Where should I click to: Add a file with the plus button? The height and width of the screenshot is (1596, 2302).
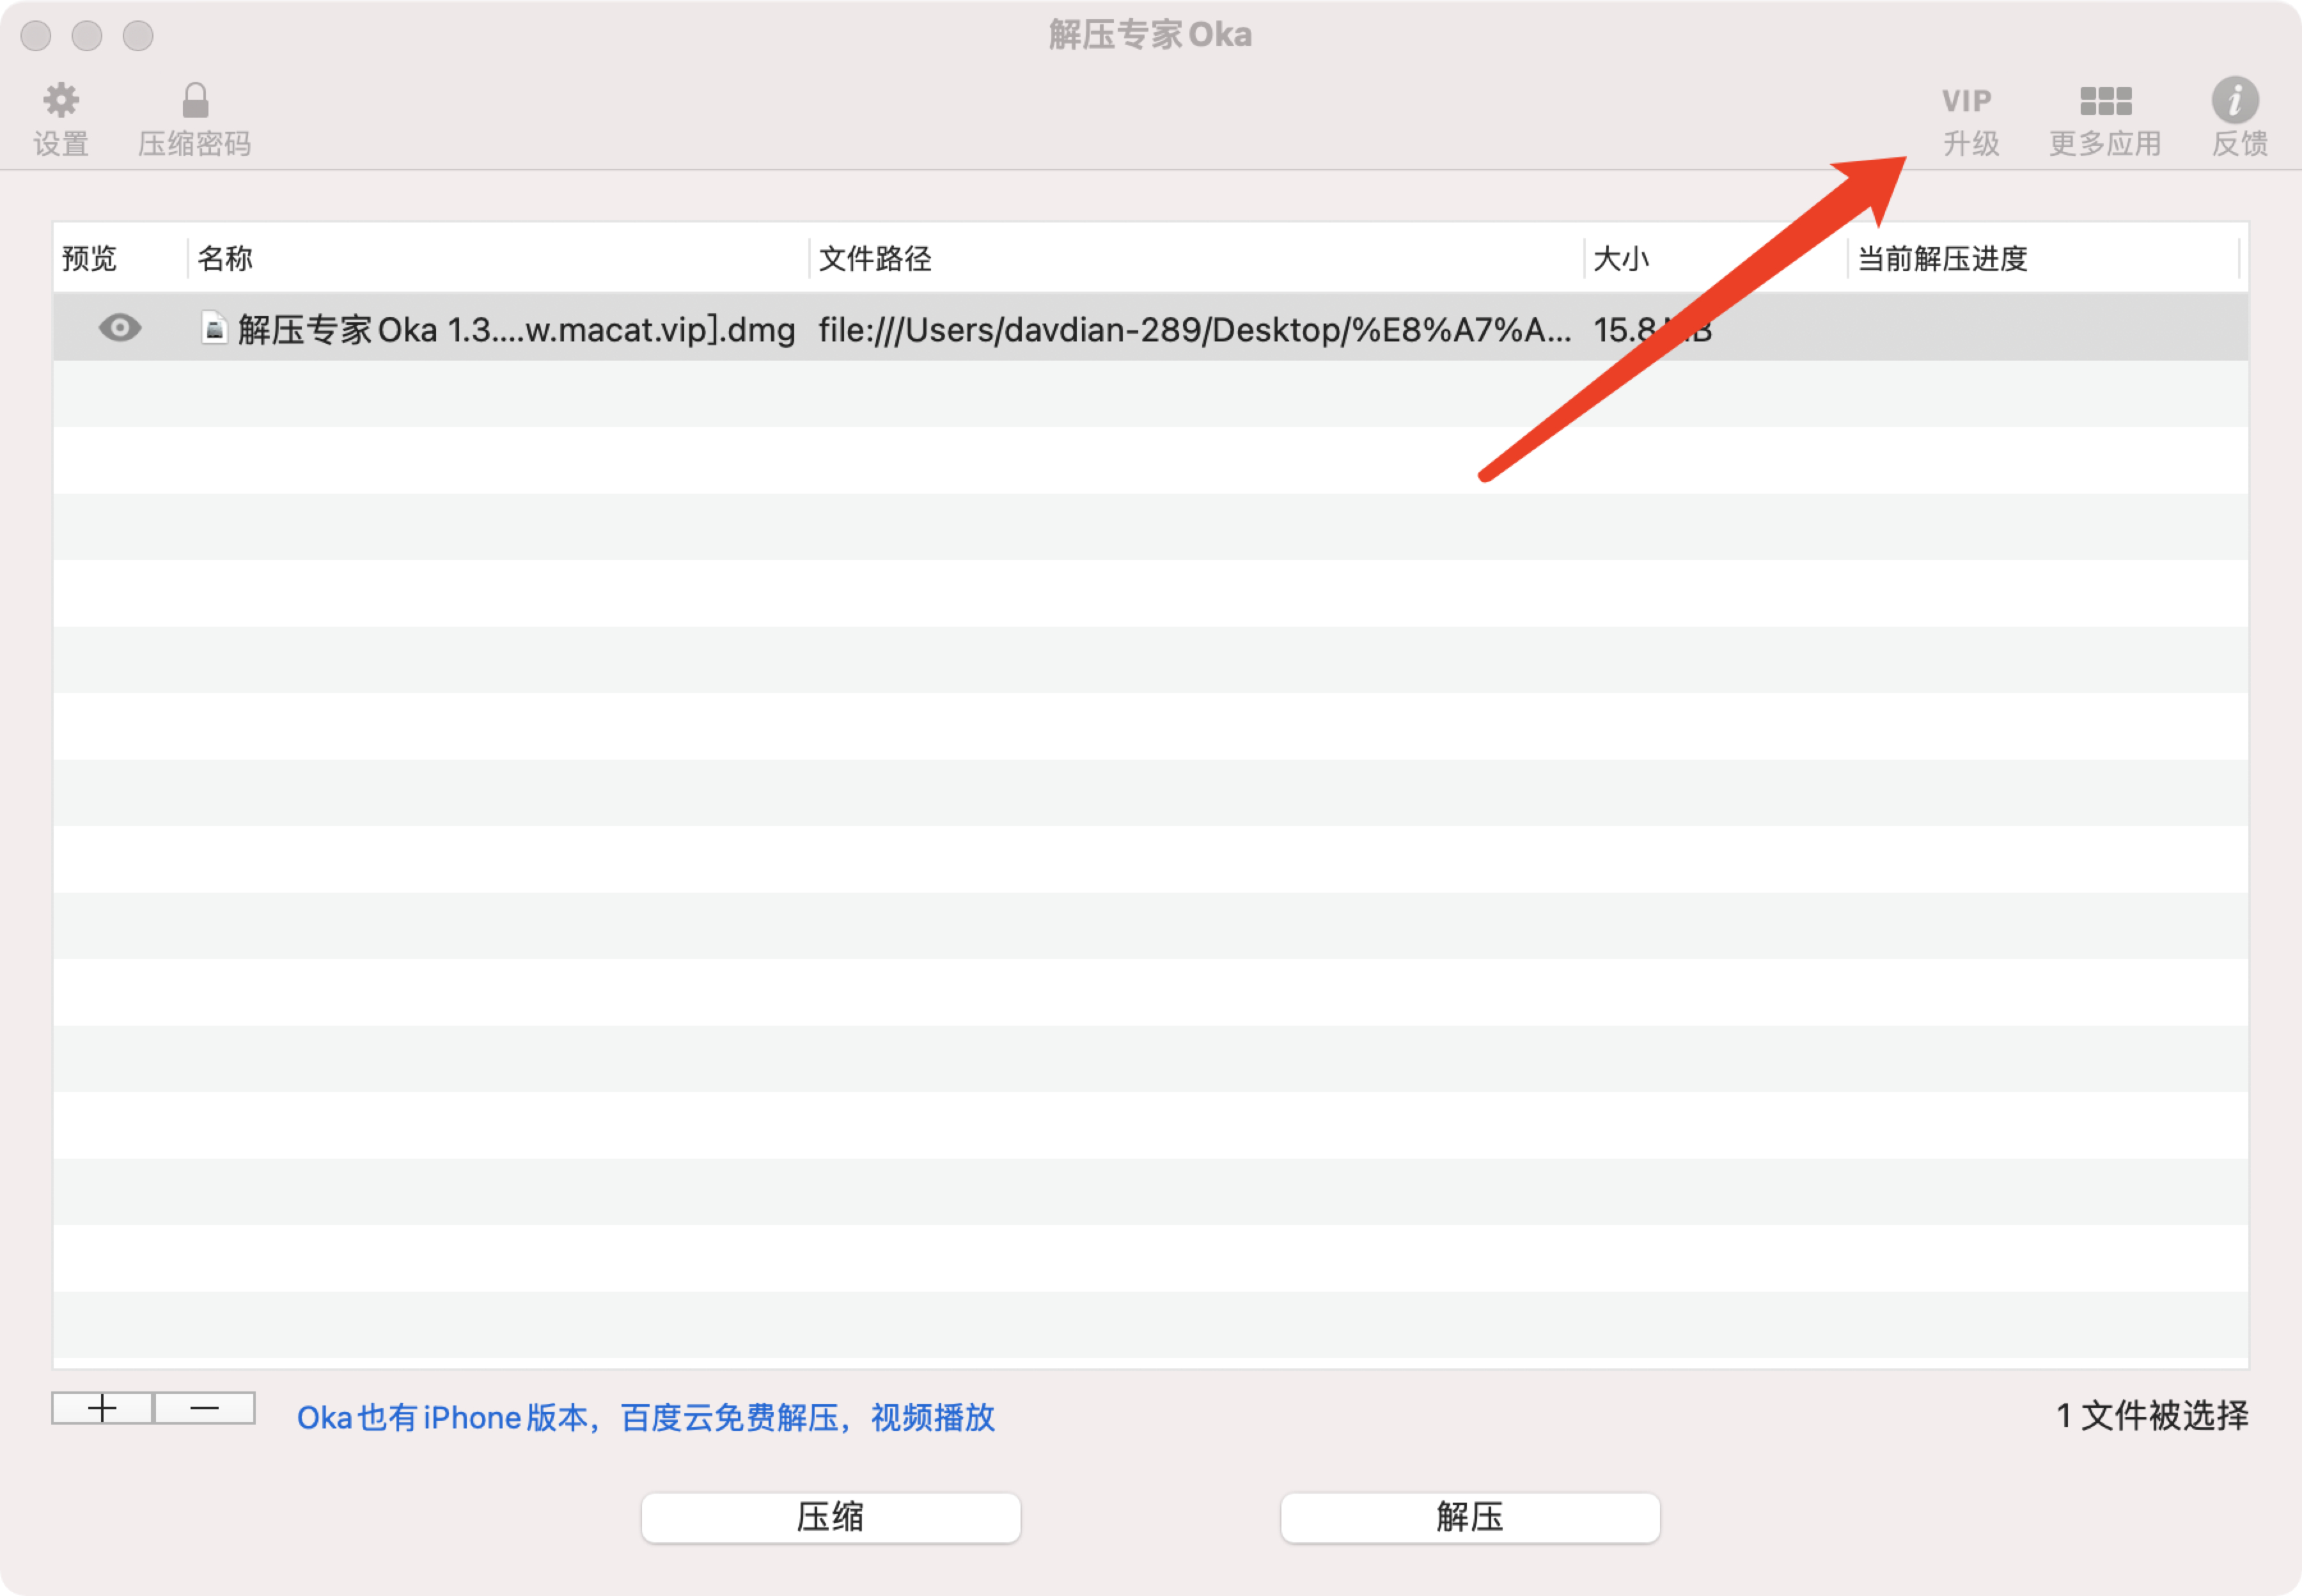pos(102,1408)
